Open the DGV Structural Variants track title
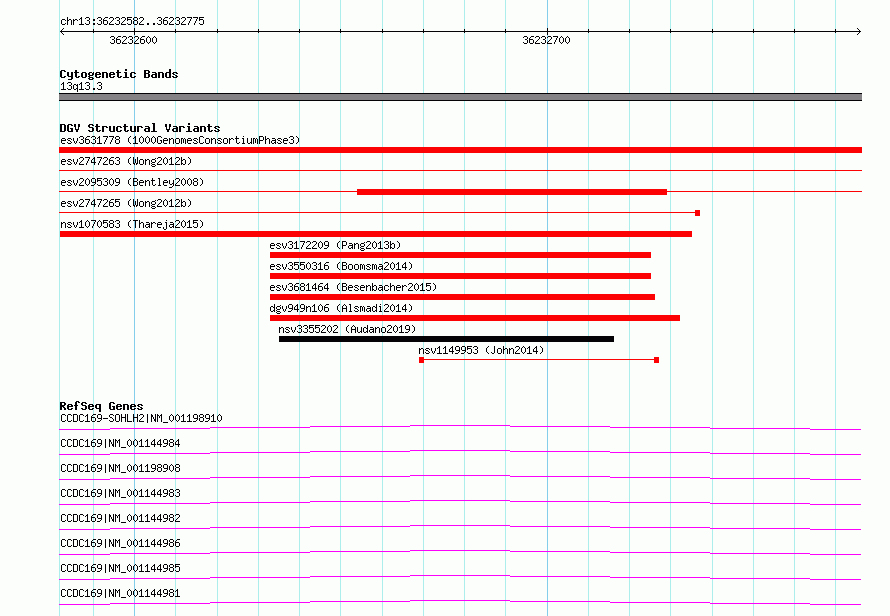890x616 pixels. pos(140,128)
